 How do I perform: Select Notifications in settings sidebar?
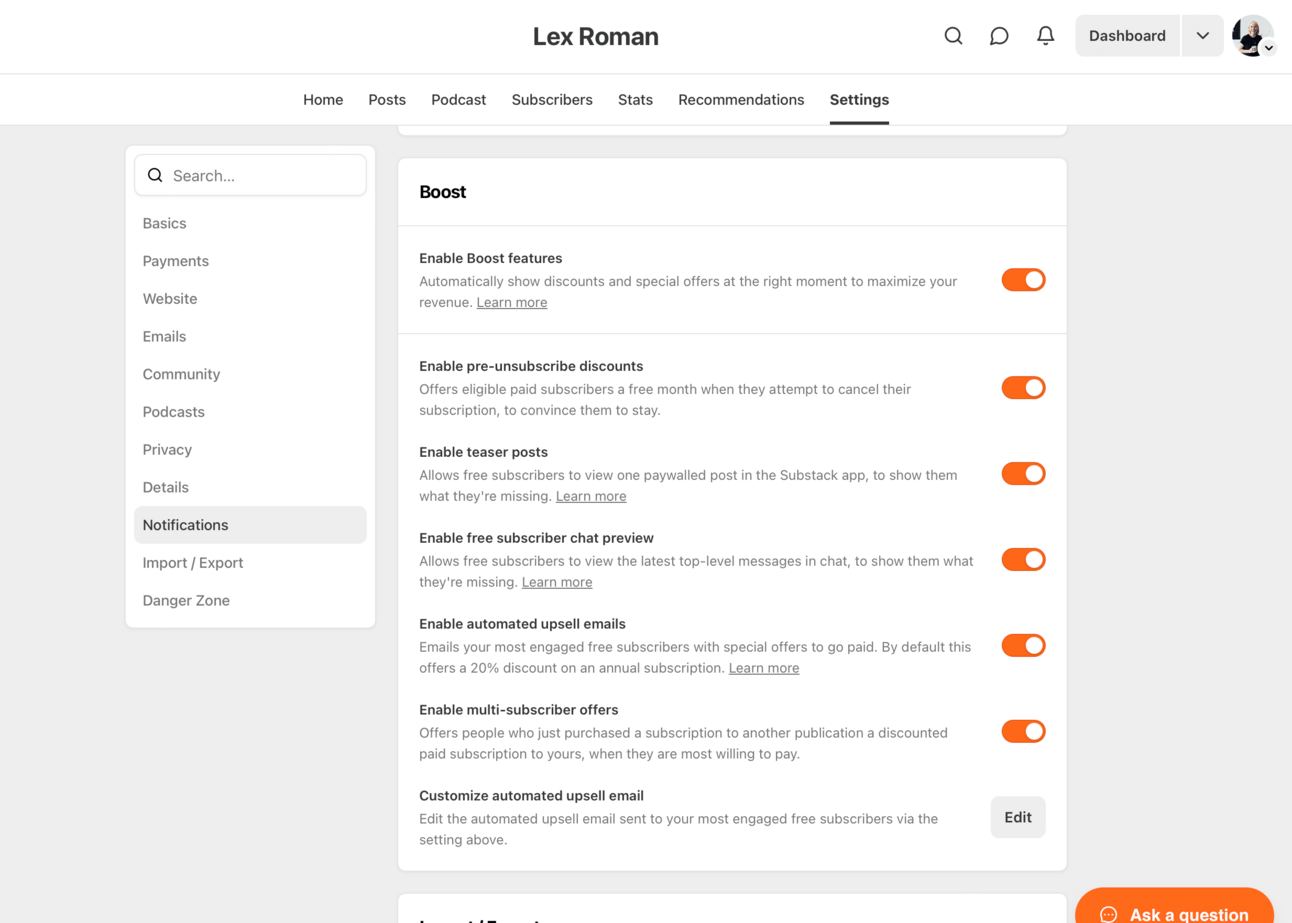click(250, 525)
